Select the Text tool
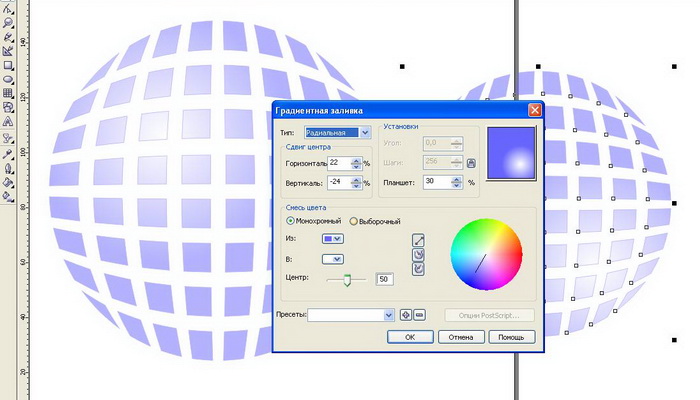This screenshot has height=400, width=700. tap(8, 121)
